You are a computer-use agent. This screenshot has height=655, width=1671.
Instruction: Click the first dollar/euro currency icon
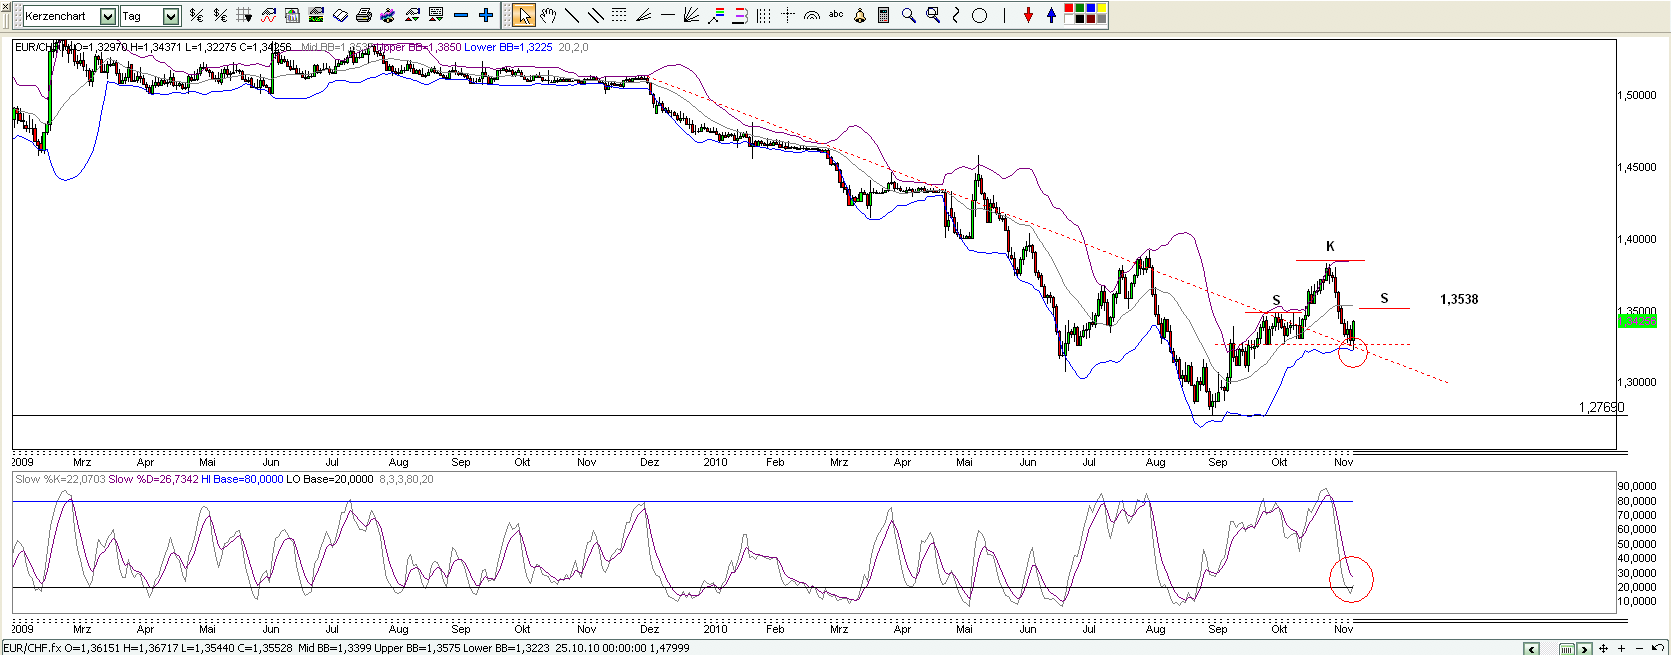pyautogui.click(x=196, y=15)
